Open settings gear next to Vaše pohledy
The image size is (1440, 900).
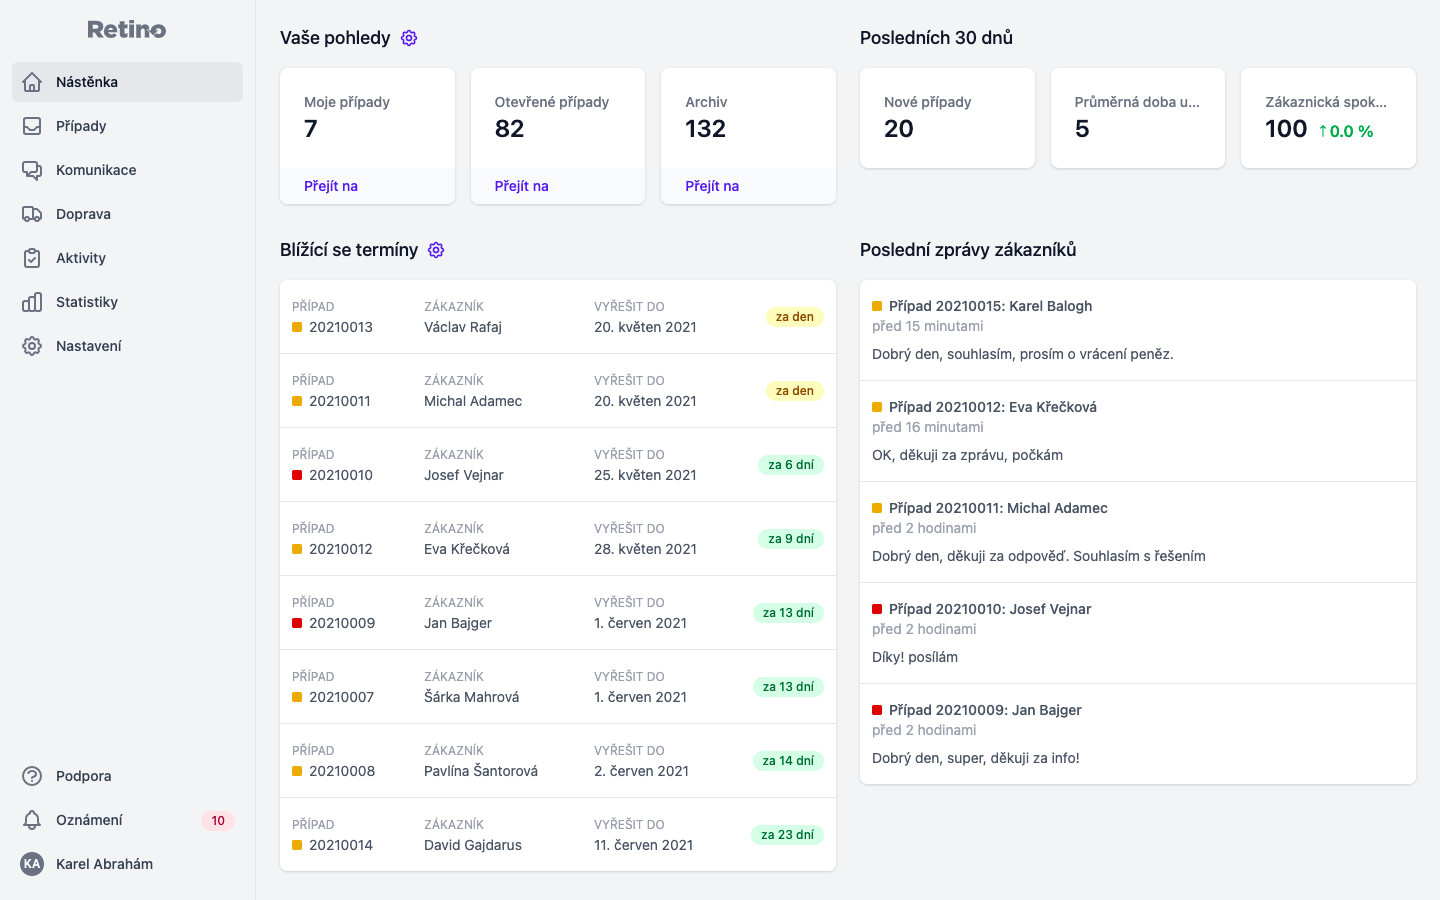point(409,38)
